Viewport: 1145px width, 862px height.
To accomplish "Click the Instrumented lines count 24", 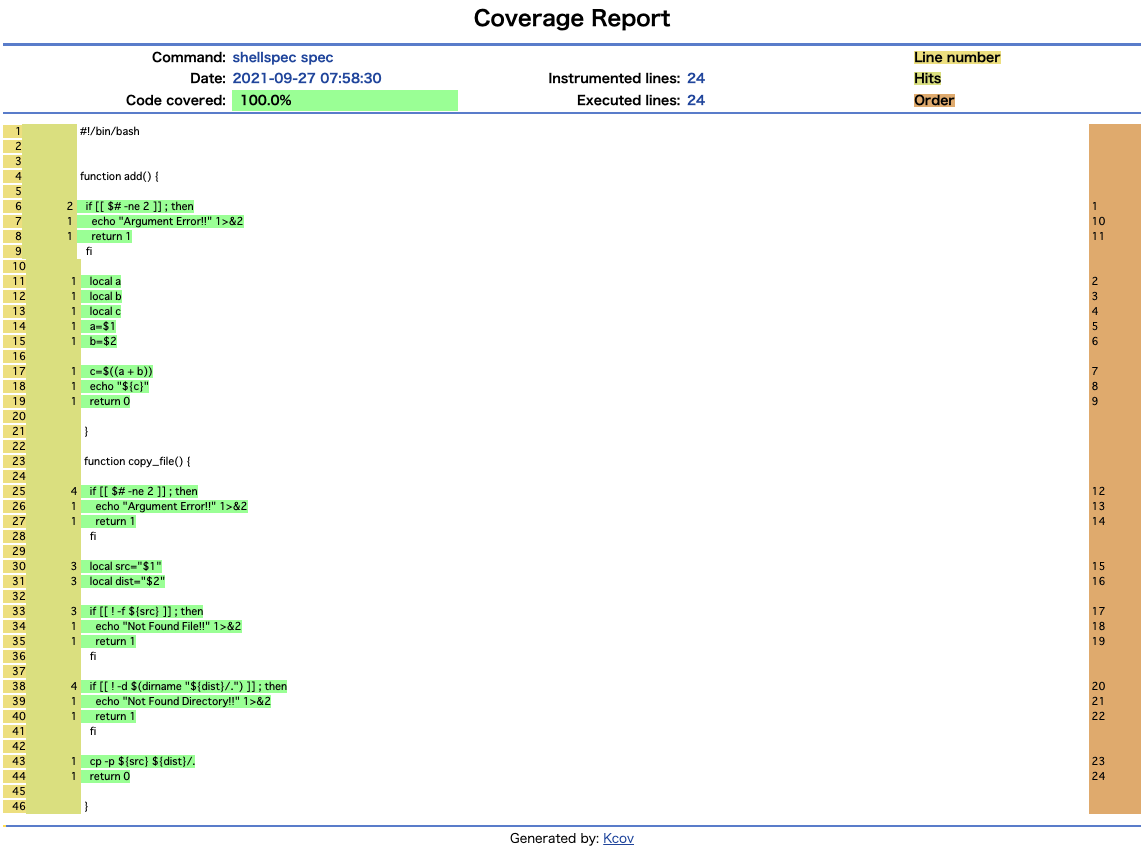I will [x=698, y=78].
